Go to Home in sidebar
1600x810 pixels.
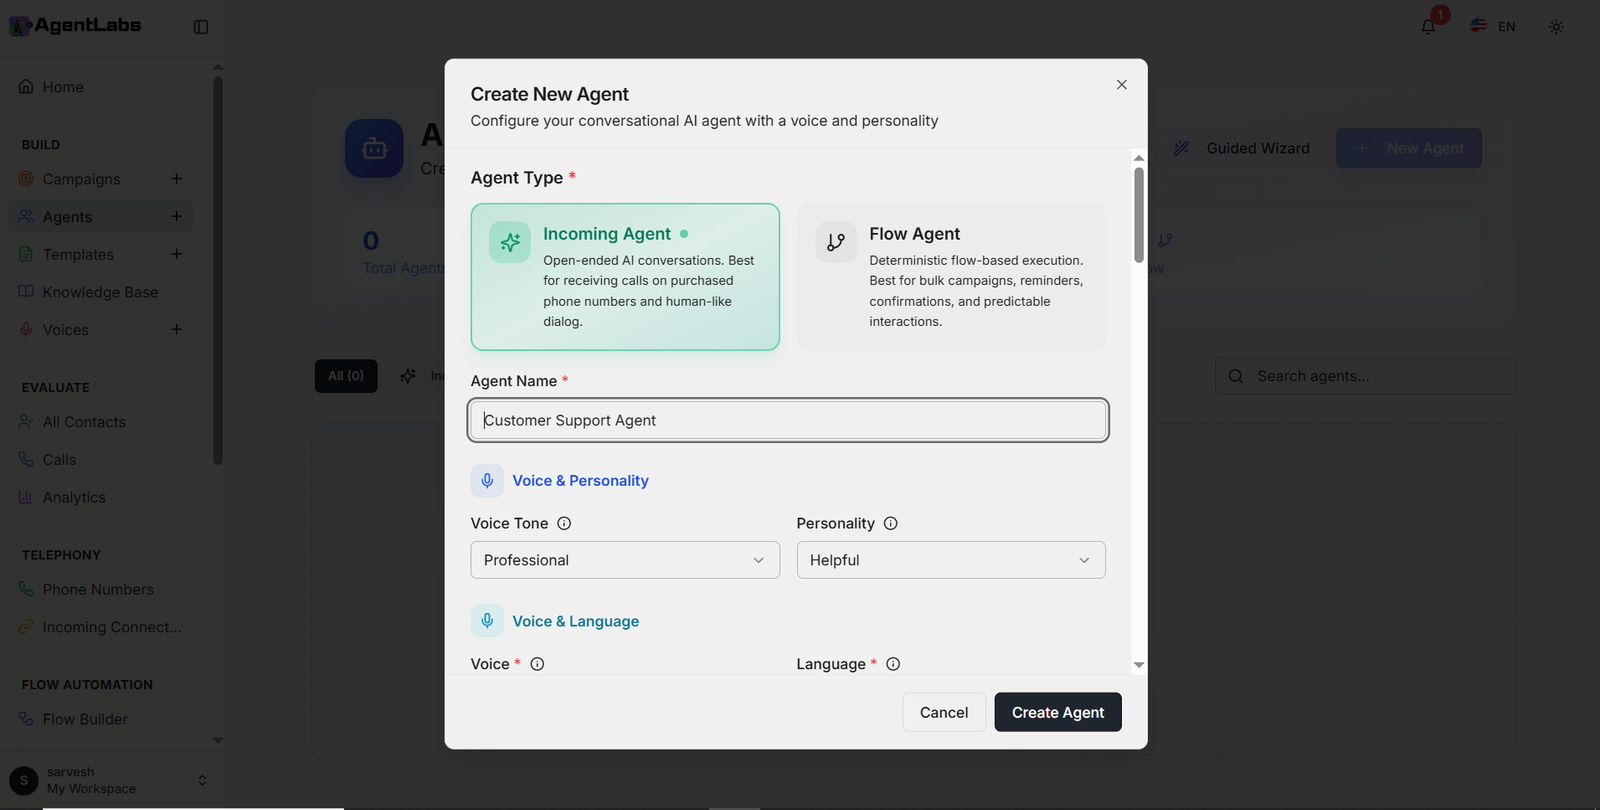point(102,87)
